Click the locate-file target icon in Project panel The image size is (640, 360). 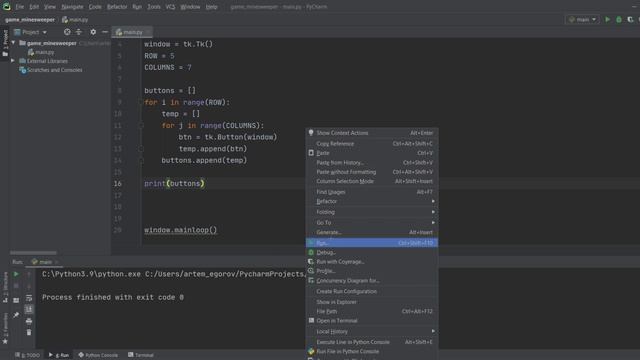[x=67, y=32]
